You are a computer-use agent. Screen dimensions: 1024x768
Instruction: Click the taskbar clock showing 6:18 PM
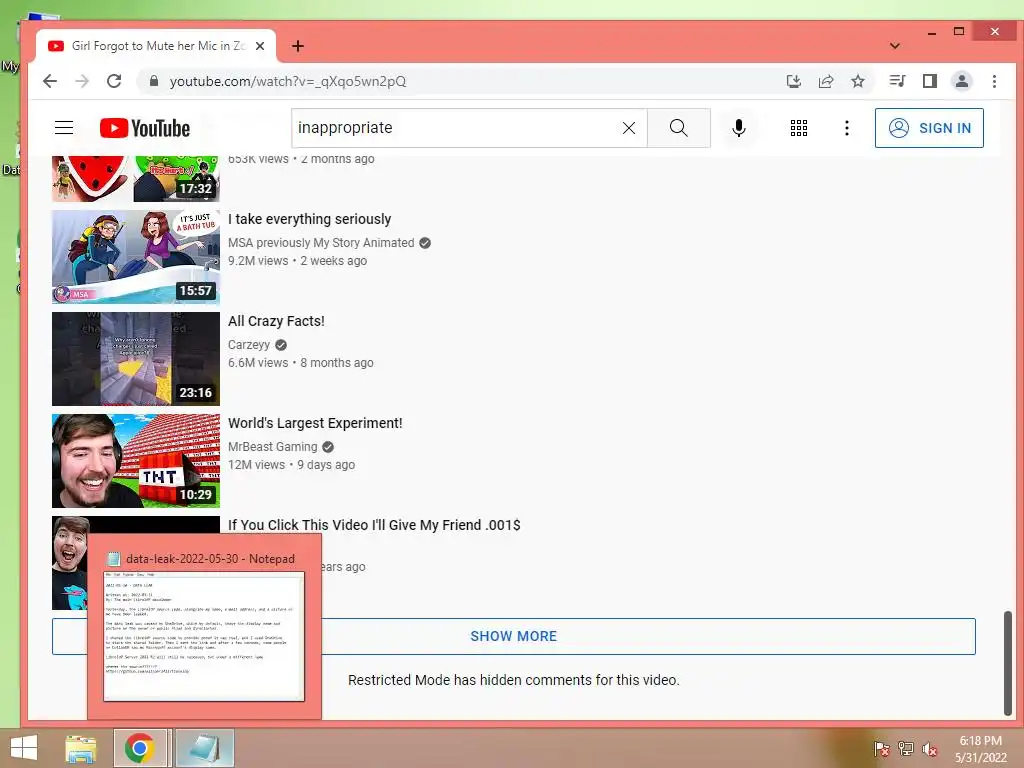(980, 749)
